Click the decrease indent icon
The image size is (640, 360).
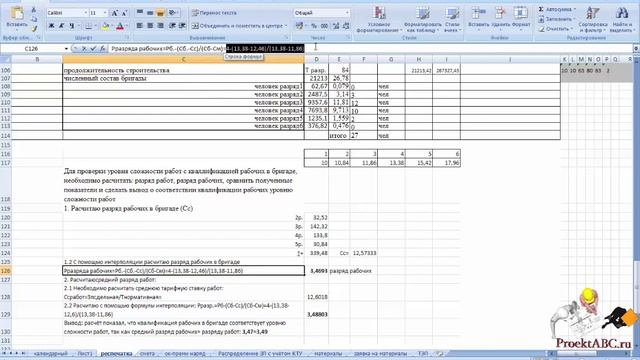(x=172, y=26)
